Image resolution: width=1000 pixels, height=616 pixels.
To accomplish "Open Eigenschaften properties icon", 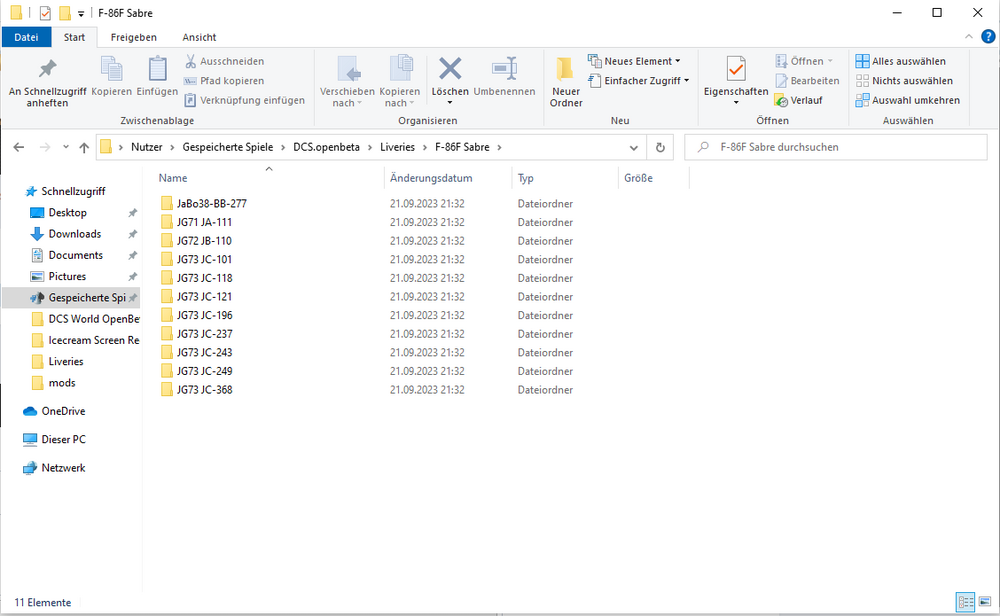I will [x=736, y=69].
